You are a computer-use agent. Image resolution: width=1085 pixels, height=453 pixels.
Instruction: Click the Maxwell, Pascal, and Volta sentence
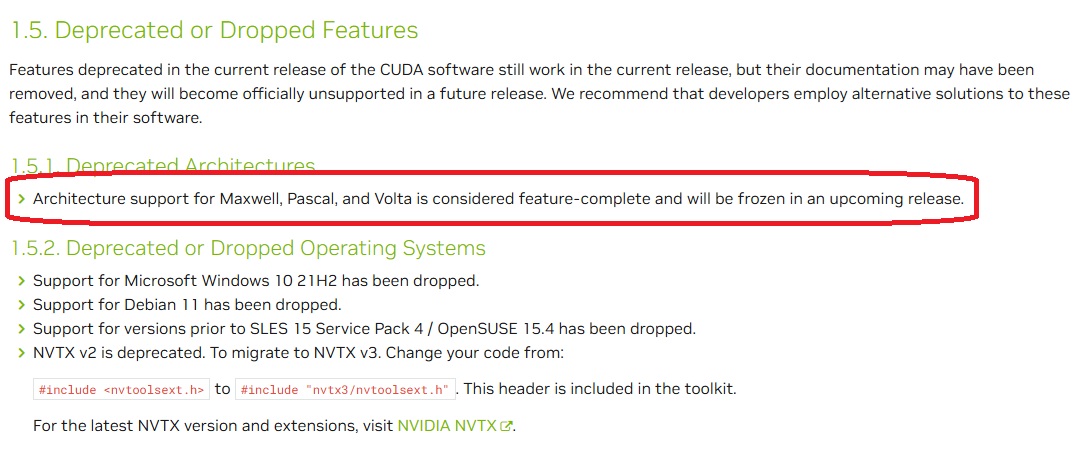[x=498, y=199]
